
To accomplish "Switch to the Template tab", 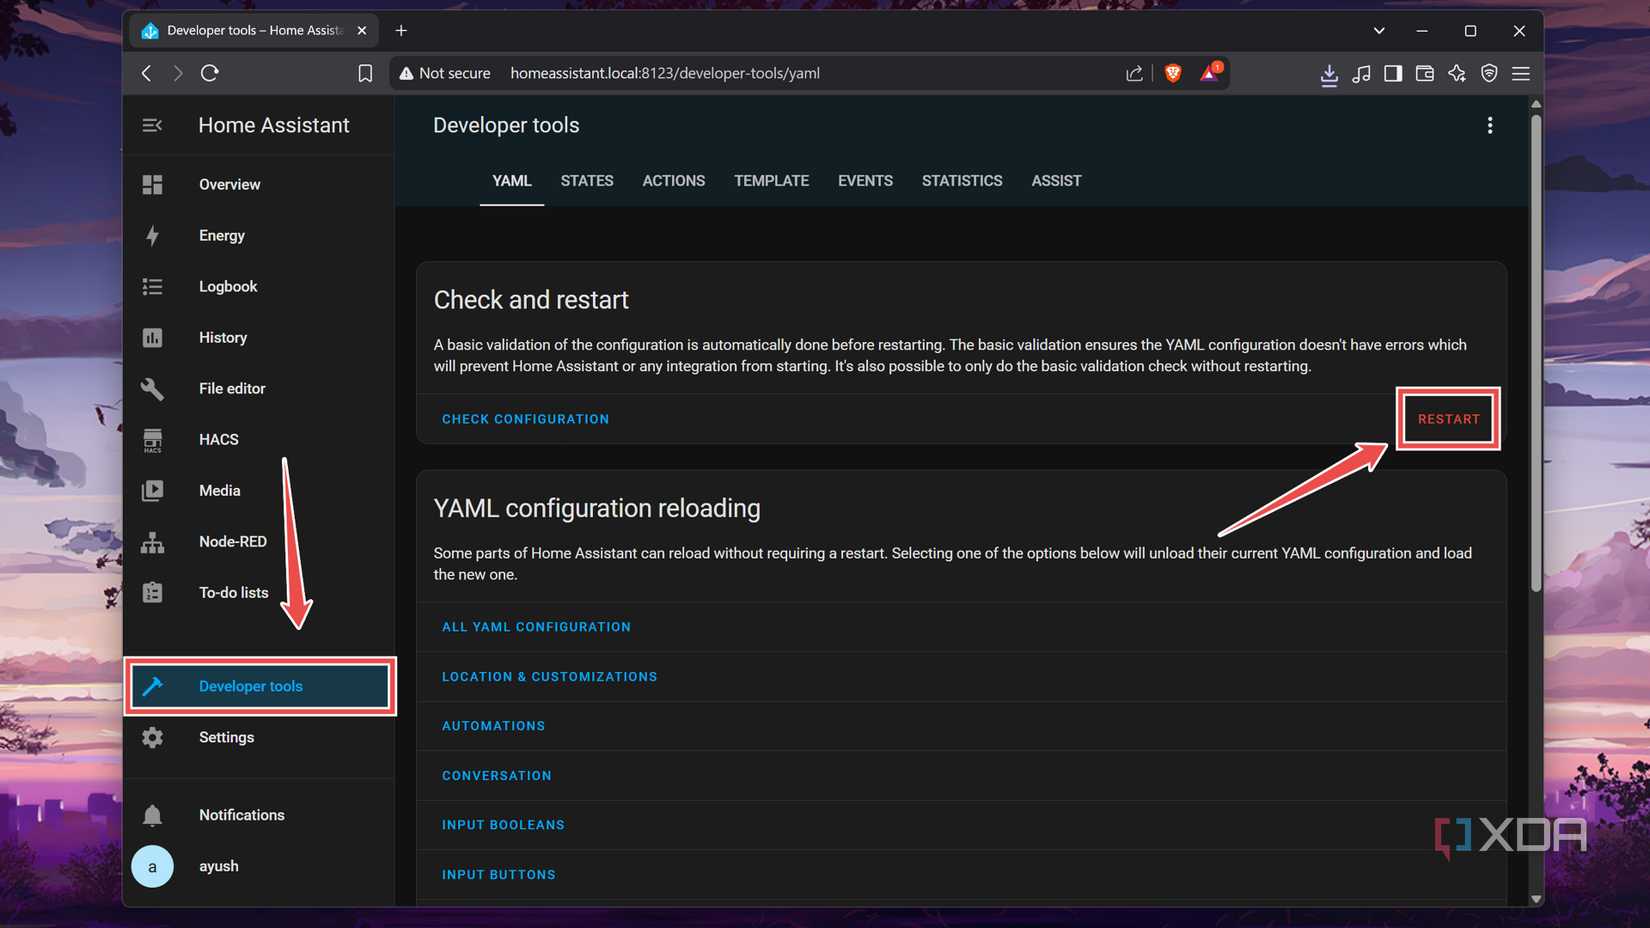I will pos(770,181).
